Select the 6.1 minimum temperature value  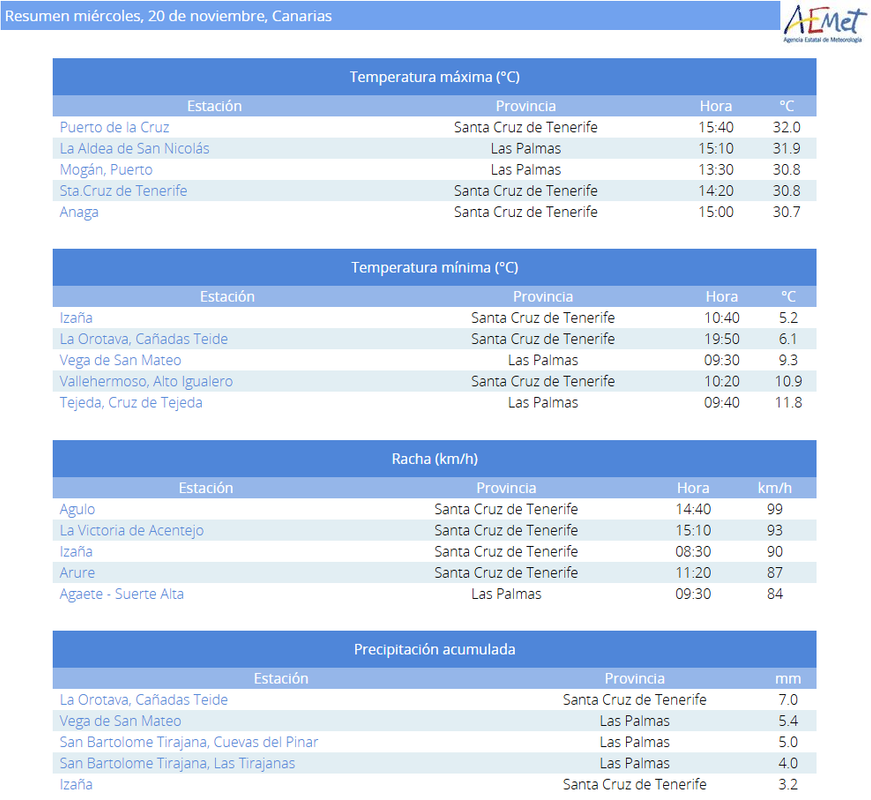tap(788, 339)
